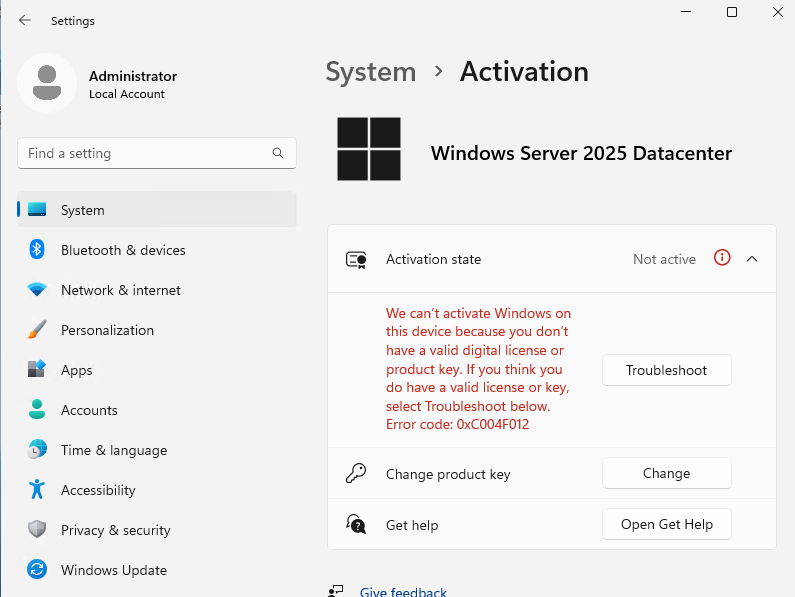
Task: Close the Settings window
Action: click(778, 12)
